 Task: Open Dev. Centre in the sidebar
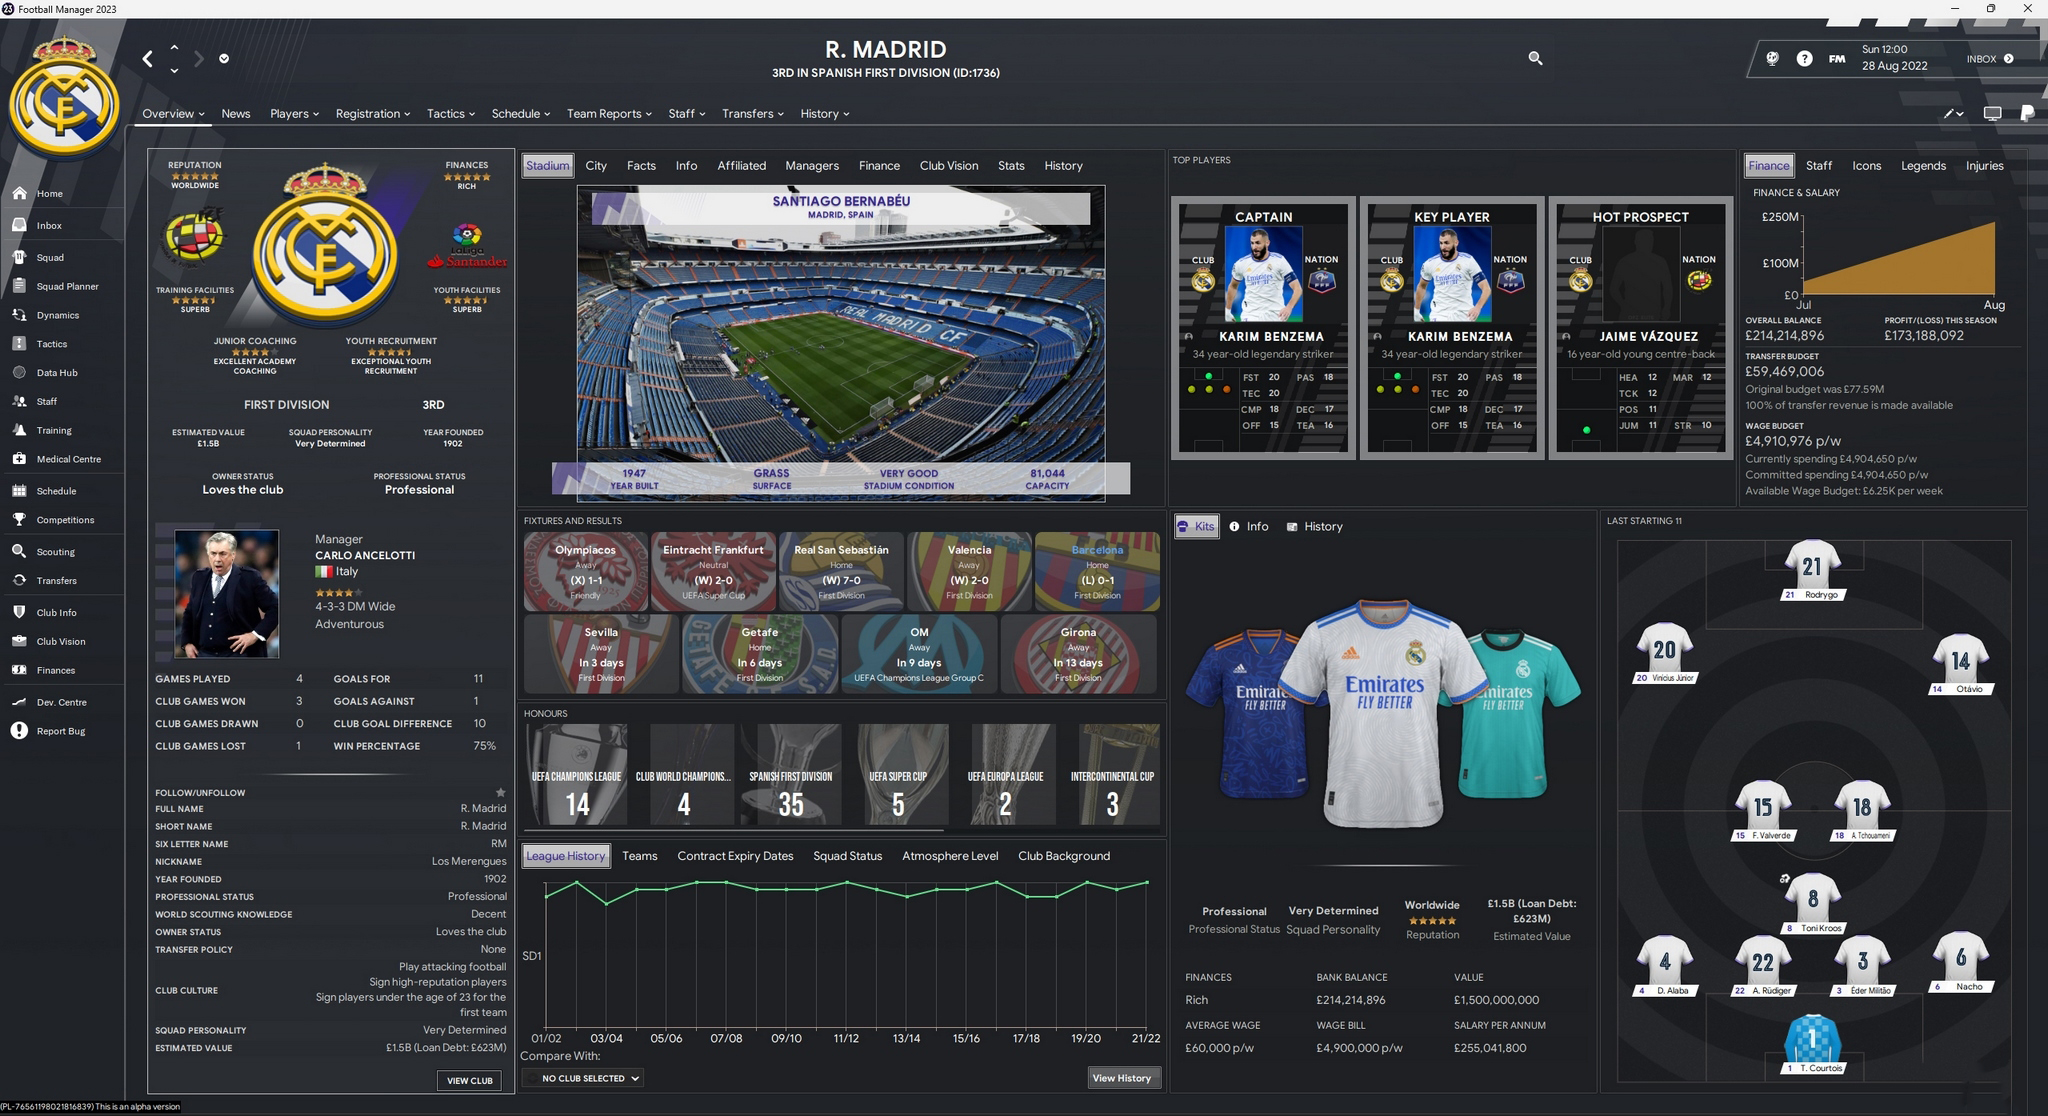pos(62,703)
